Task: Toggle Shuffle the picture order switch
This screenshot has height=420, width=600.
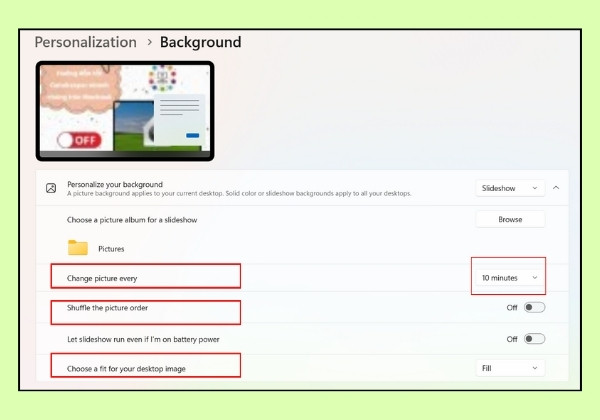Action: pyautogui.click(x=534, y=308)
